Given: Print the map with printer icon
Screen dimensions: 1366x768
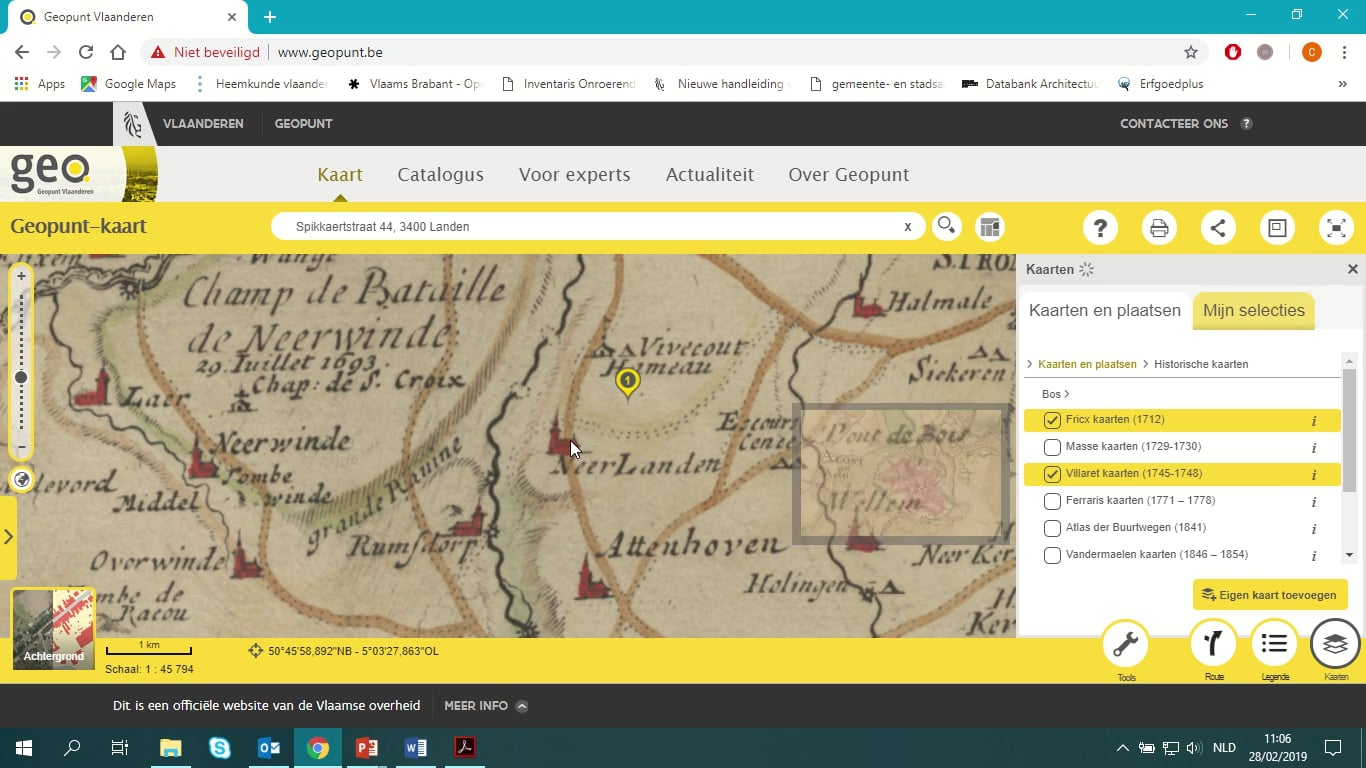Looking at the screenshot, I should [1159, 227].
